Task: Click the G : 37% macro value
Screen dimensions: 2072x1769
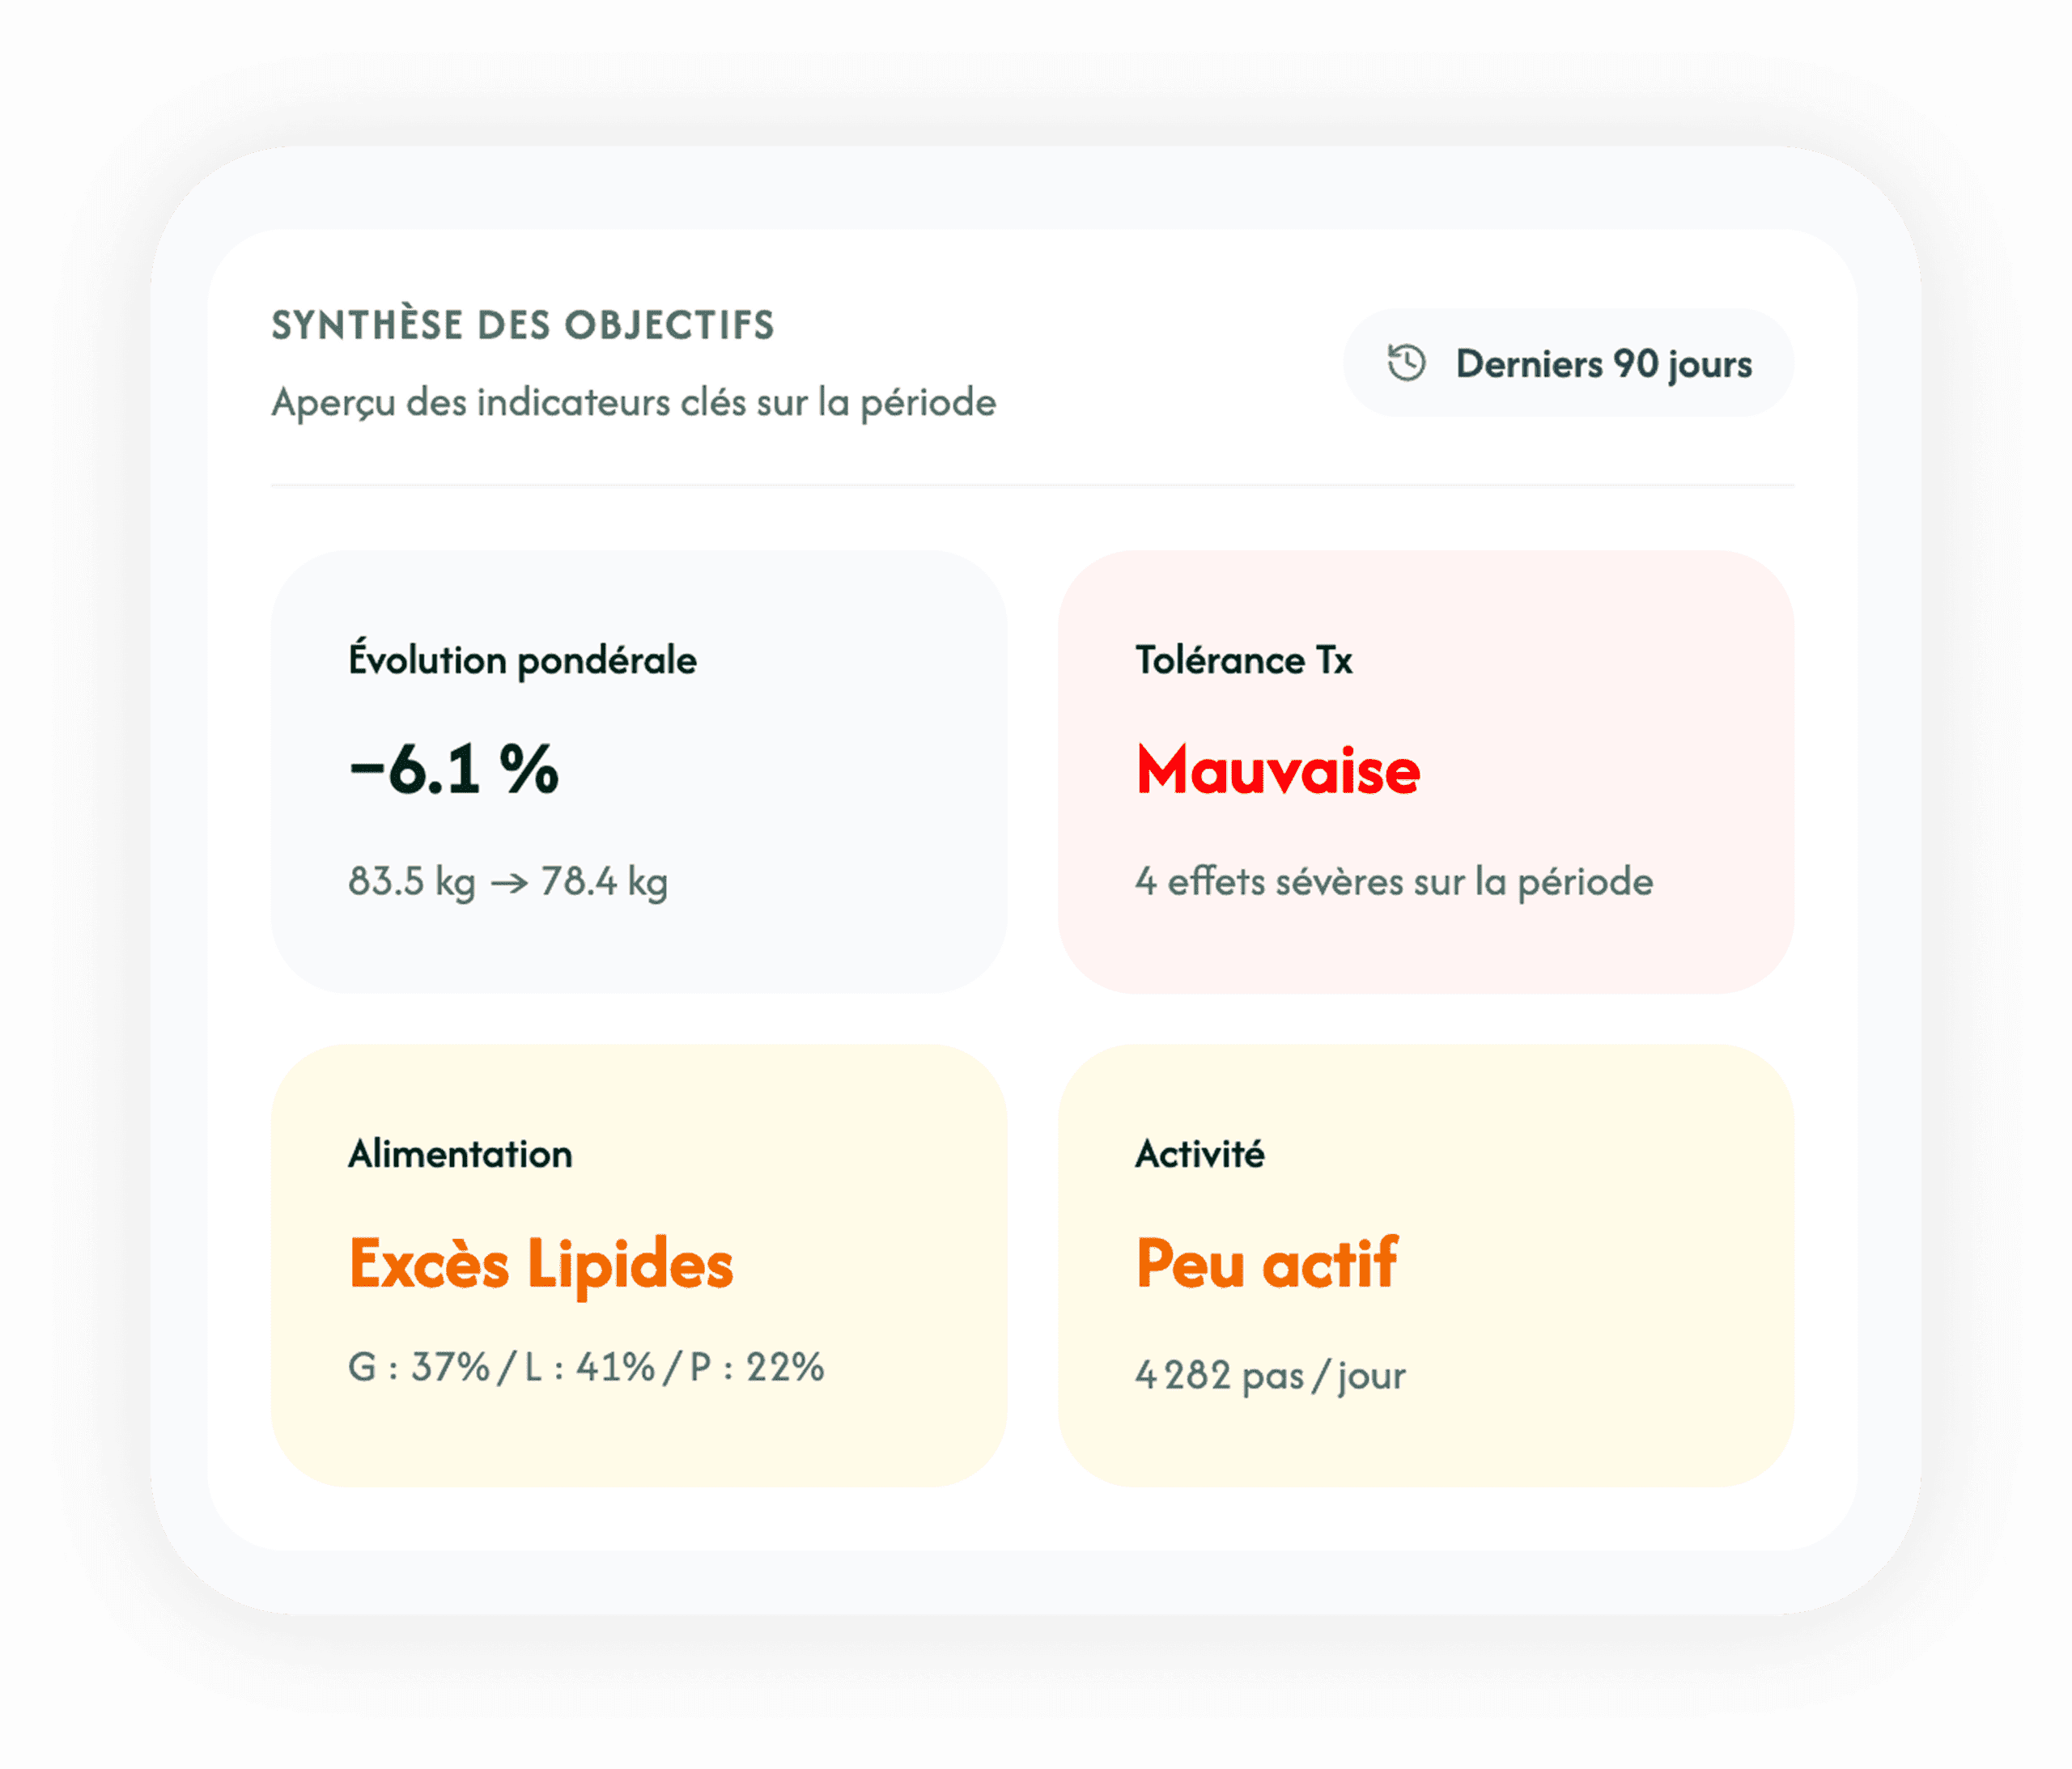Action: point(419,1367)
